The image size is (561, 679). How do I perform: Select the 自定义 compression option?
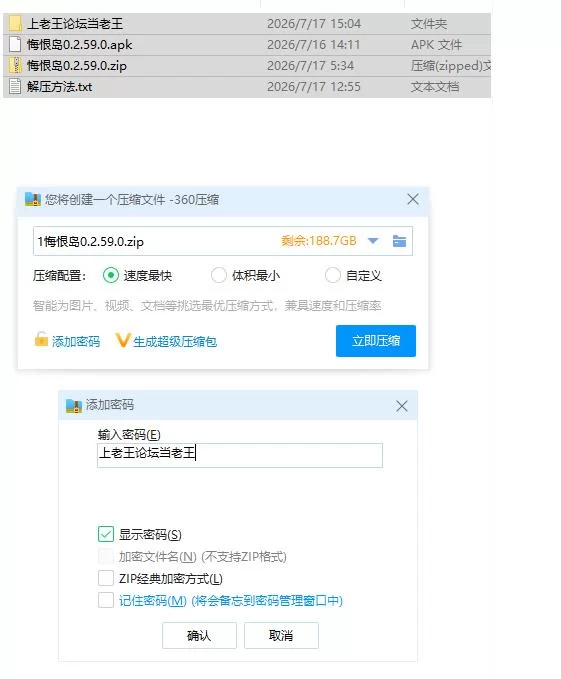click(x=332, y=275)
